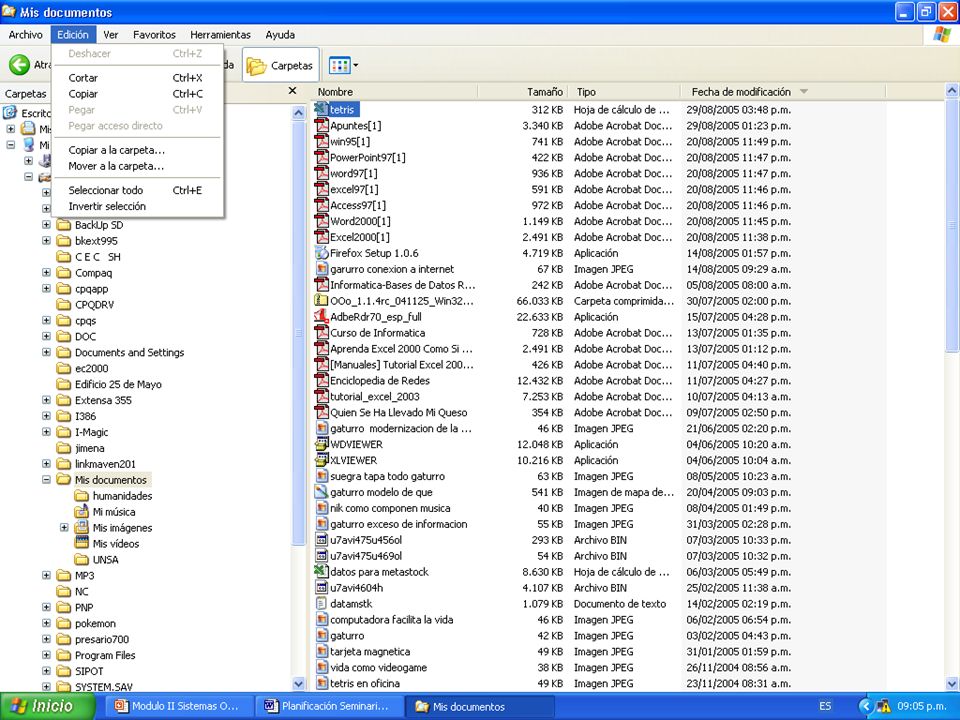Select Mover a la carpeta… menu entry

click(137, 166)
